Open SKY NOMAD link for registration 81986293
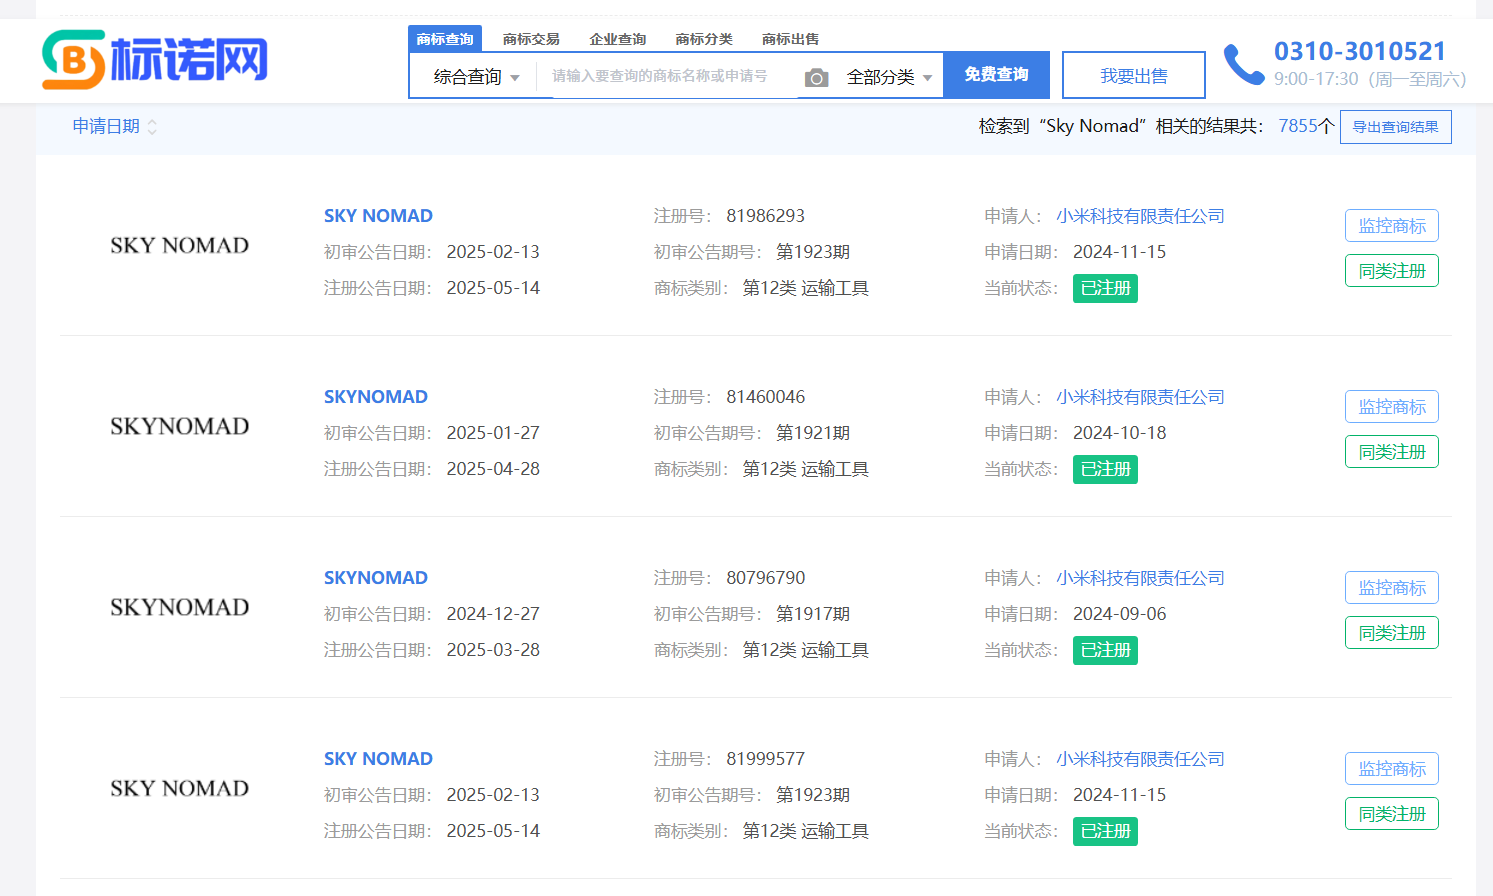 pos(378,216)
